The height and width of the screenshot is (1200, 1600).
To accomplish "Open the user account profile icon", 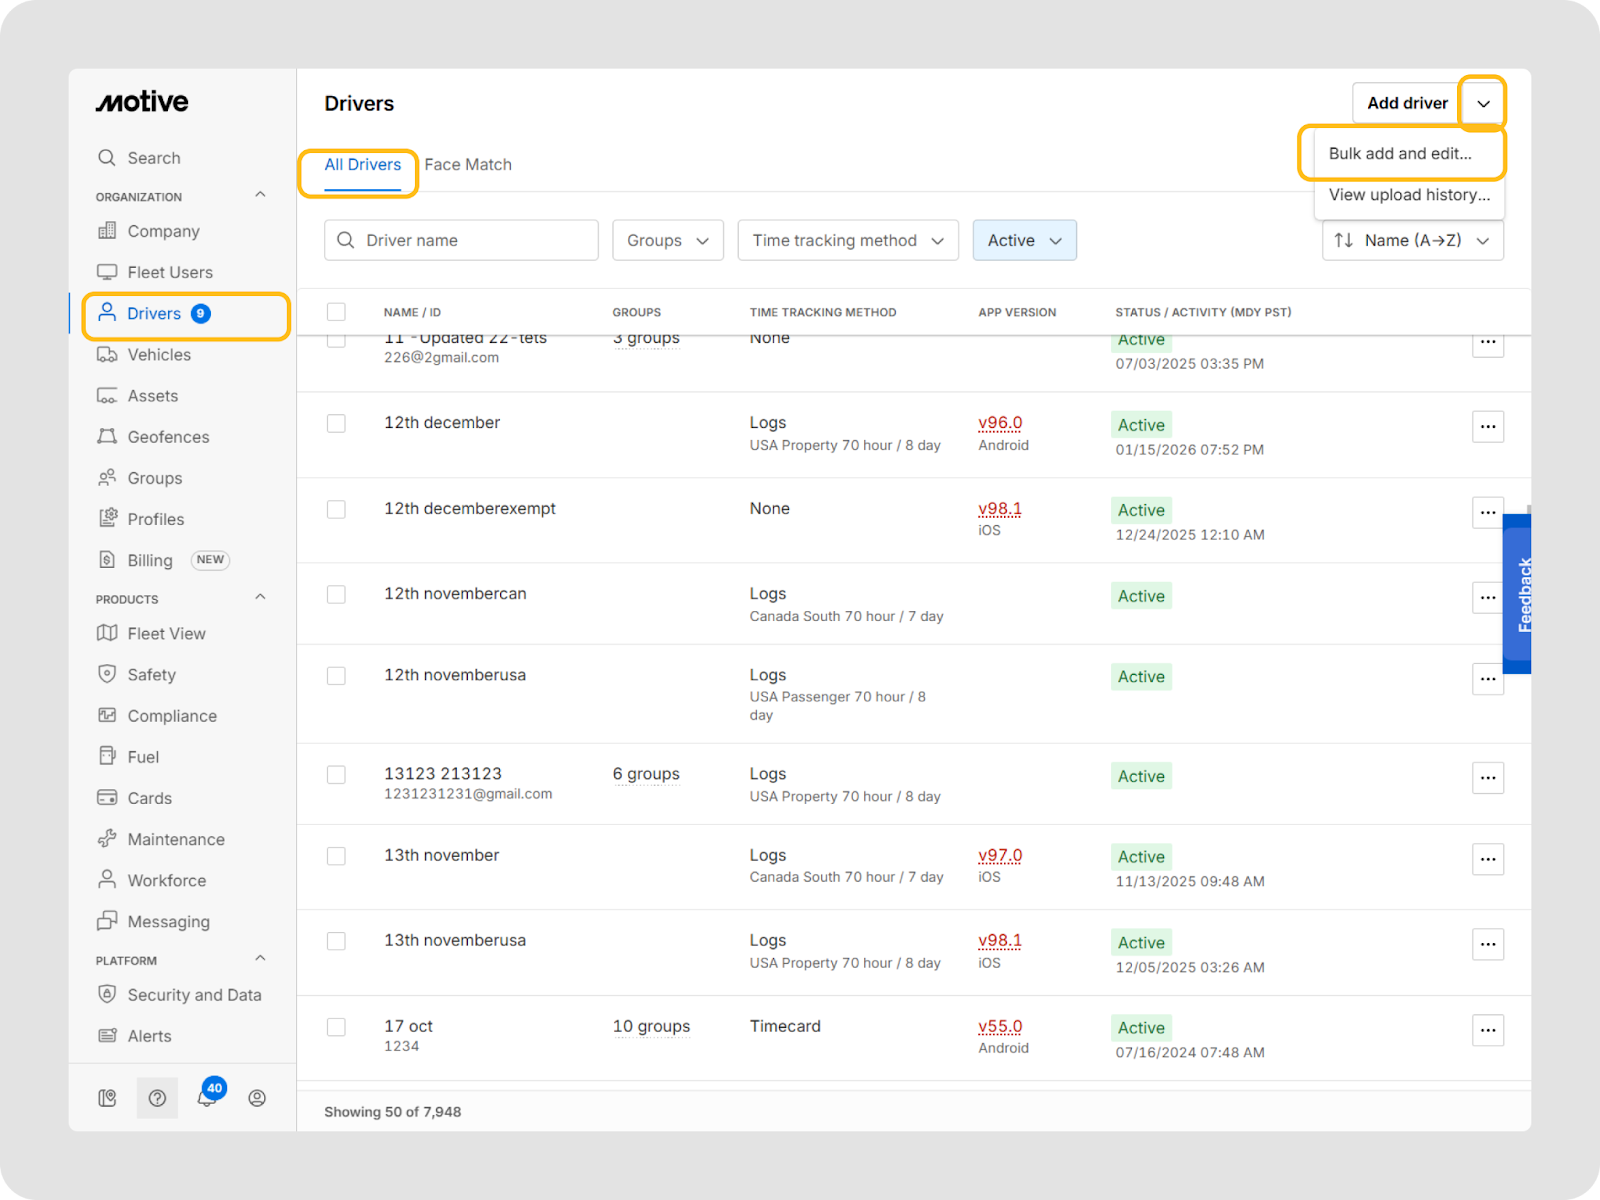I will (257, 1098).
